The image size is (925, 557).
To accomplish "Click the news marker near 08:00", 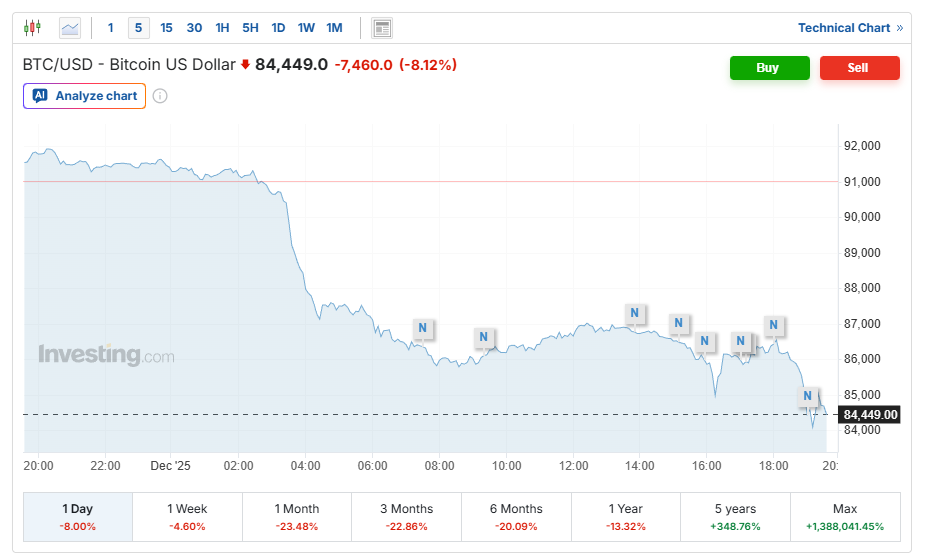I will pyautogui.click(x=423, y=328).
